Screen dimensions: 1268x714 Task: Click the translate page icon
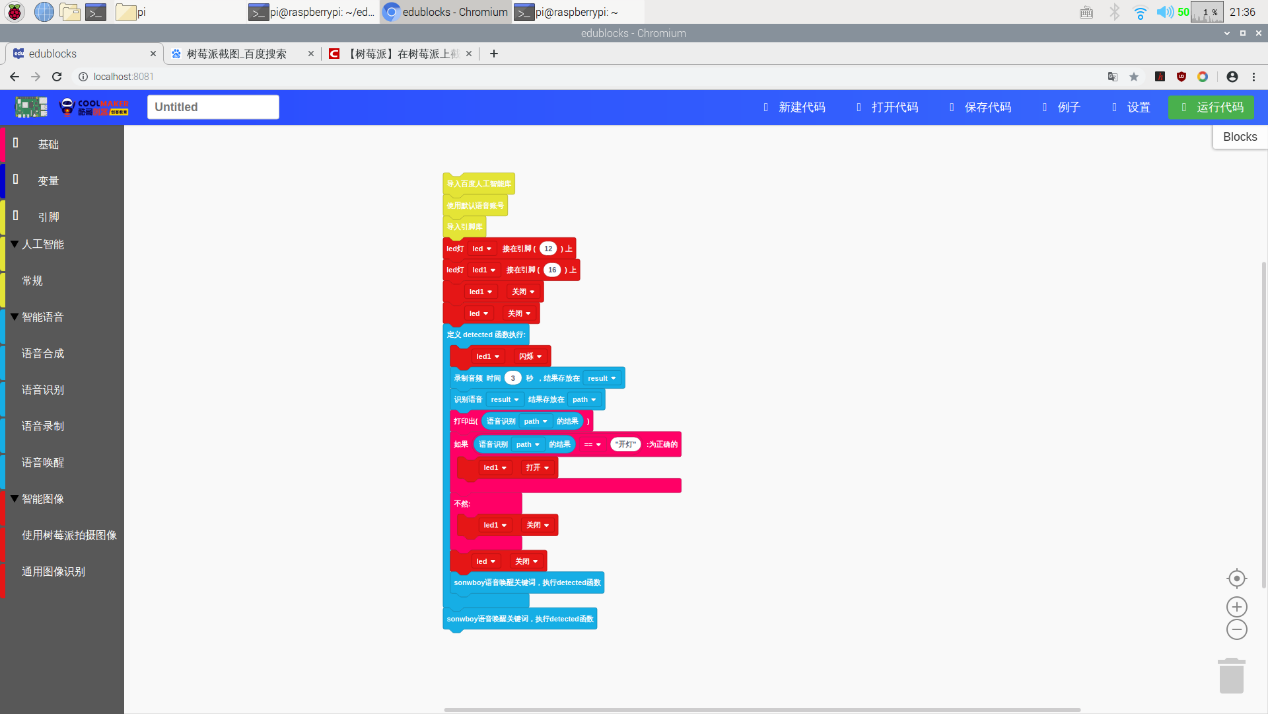click(x=1112, y=76)
